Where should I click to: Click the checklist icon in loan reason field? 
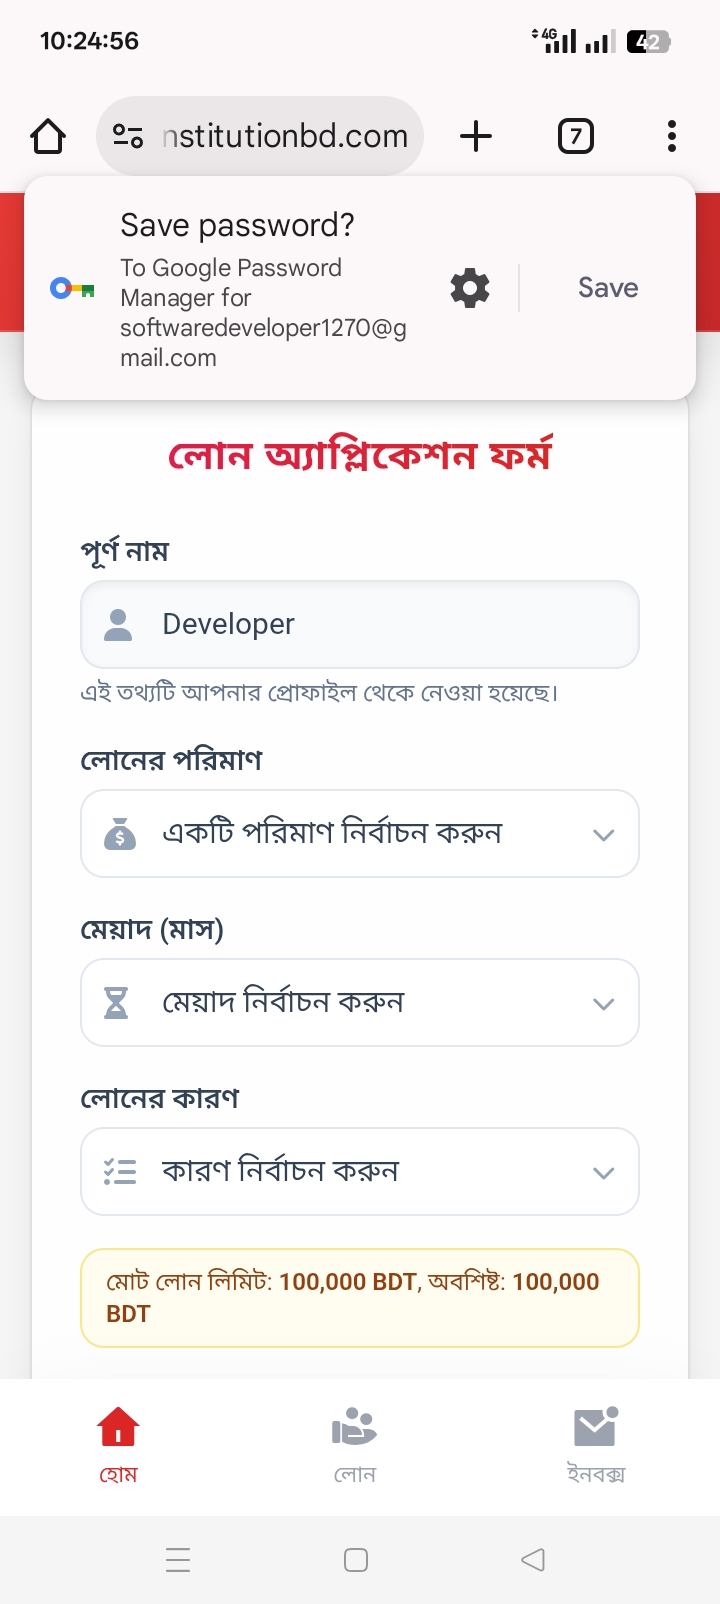120,1172
